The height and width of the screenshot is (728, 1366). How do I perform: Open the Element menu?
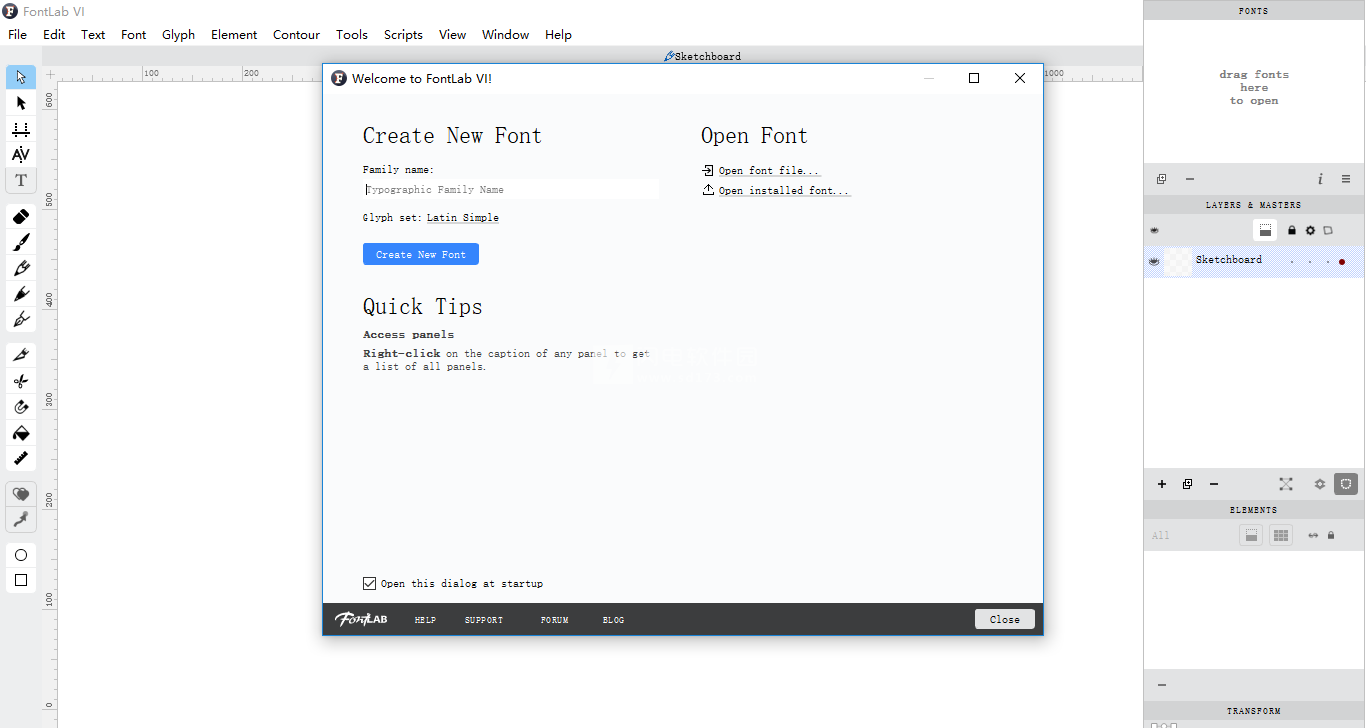234,35
